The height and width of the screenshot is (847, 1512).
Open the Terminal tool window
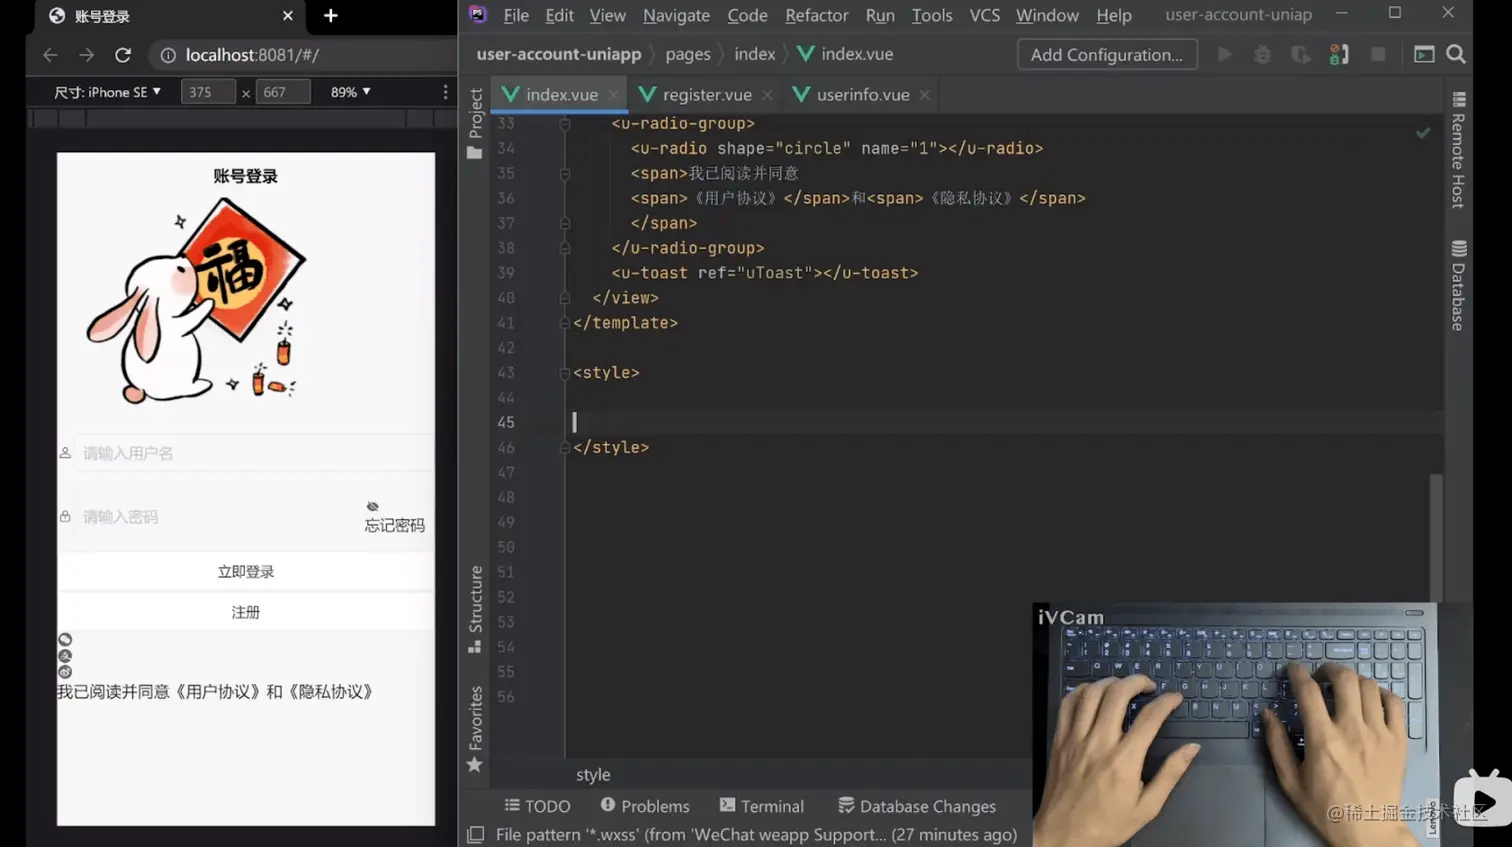(762, 806)
